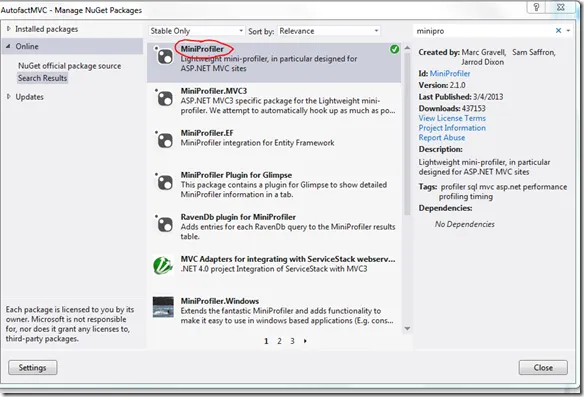This screenshot has width=584, height=397.
Task: Open View License Terms link
Action: tap(452, 118)
